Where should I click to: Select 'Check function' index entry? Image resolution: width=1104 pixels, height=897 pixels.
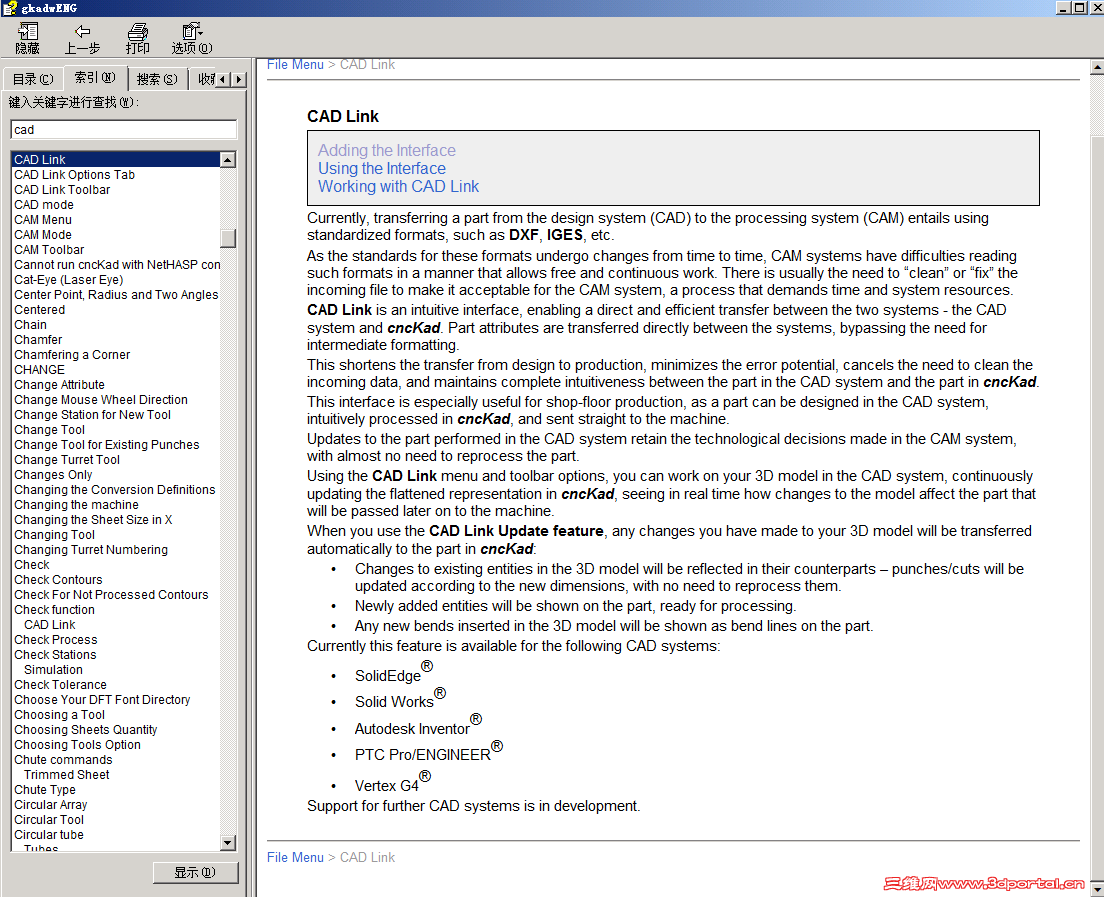[x=54, y=610]
